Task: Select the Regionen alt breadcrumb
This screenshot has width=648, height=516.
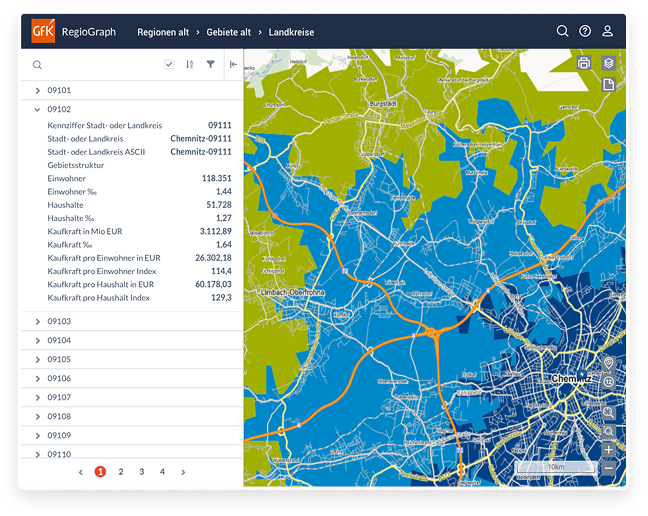Action: coord(163,32)
